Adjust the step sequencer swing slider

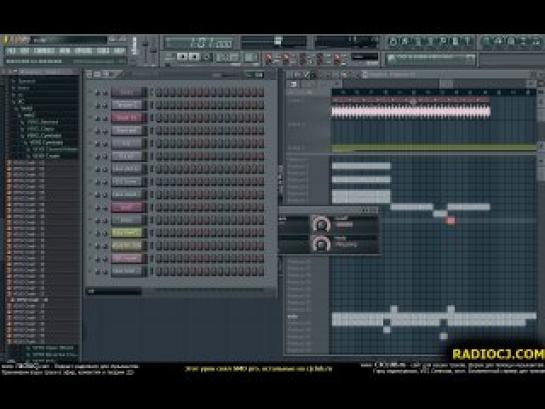click(x=225, y=75)
